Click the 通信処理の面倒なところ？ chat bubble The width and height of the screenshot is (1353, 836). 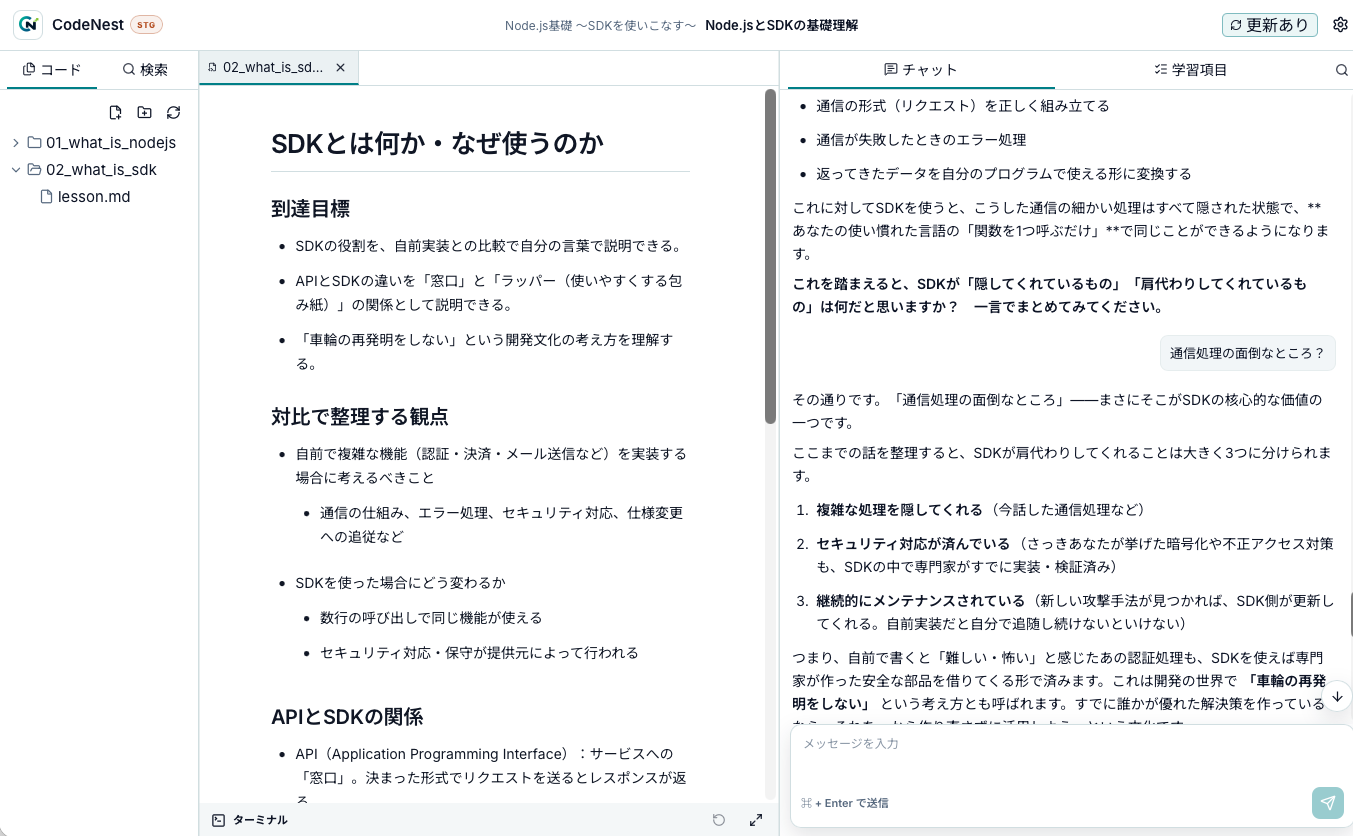tap(1247, 353)
